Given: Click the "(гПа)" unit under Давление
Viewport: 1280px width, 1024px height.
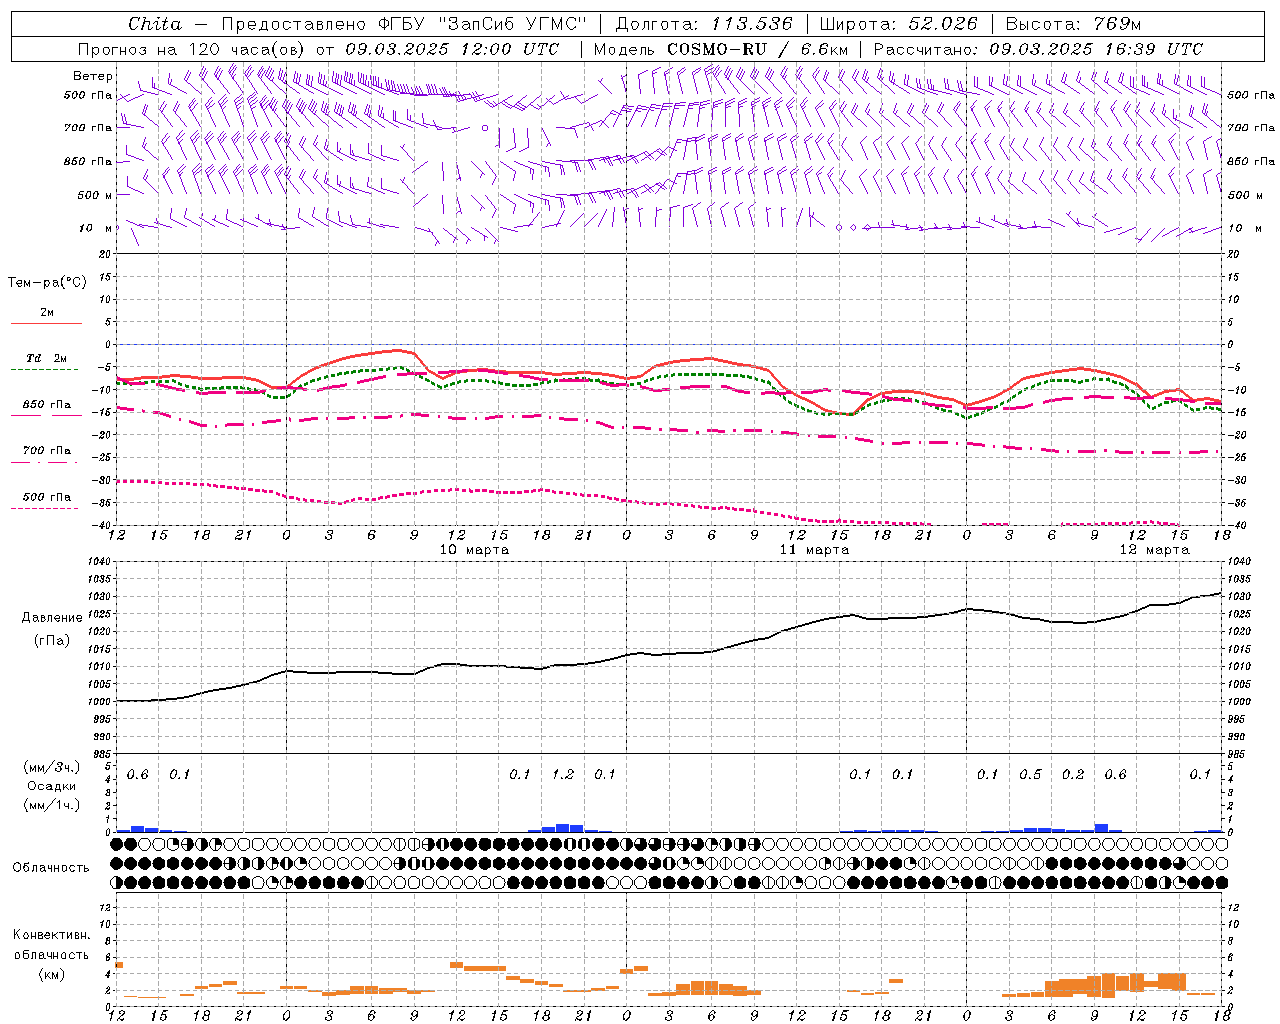Looking at the screenshot, I should tap(52, 640).
